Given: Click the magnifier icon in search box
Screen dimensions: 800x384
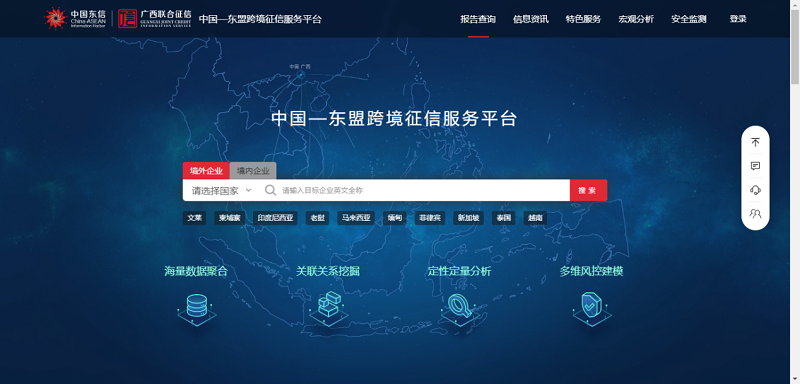Looking at the screenshot, I should pos(270,190).
